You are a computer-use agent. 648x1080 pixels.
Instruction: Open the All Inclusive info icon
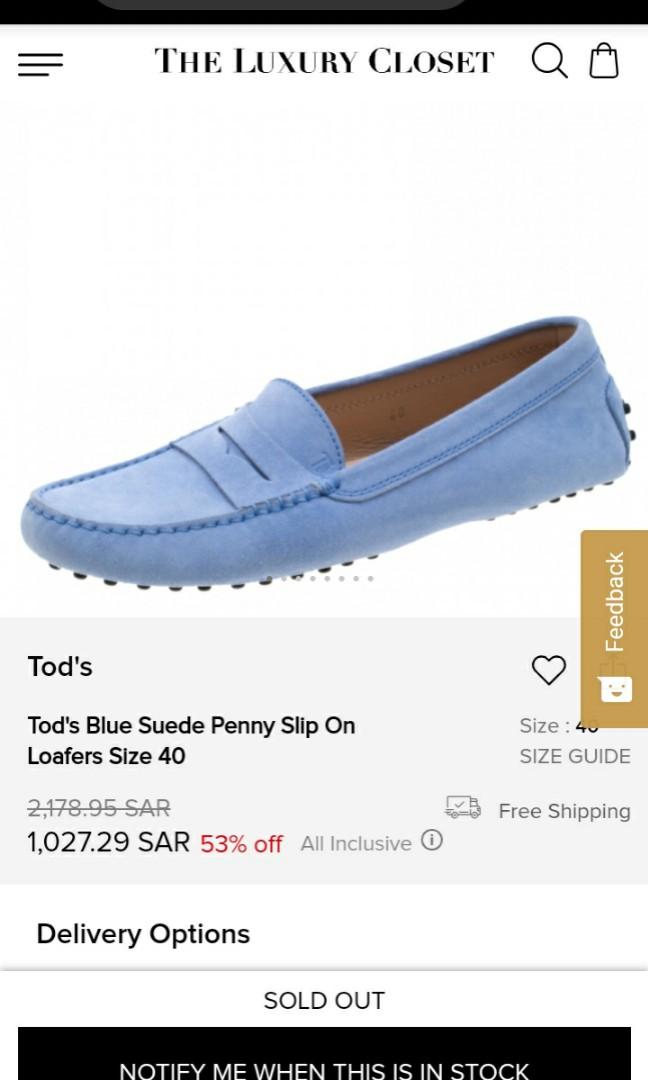click(435, 843)
